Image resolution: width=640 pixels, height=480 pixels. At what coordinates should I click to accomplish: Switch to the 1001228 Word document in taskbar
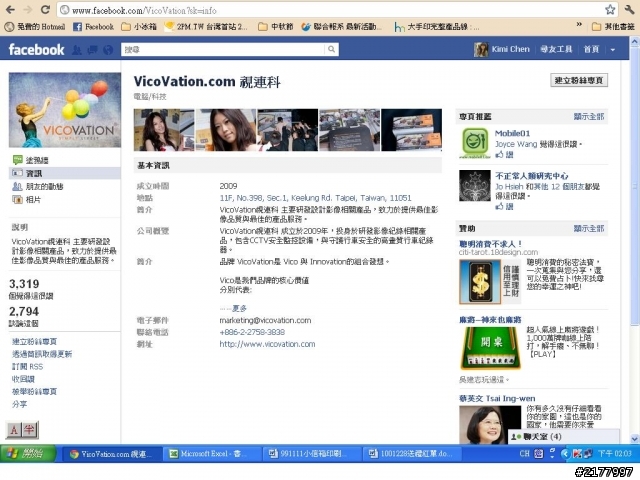(x=412, y=453)
